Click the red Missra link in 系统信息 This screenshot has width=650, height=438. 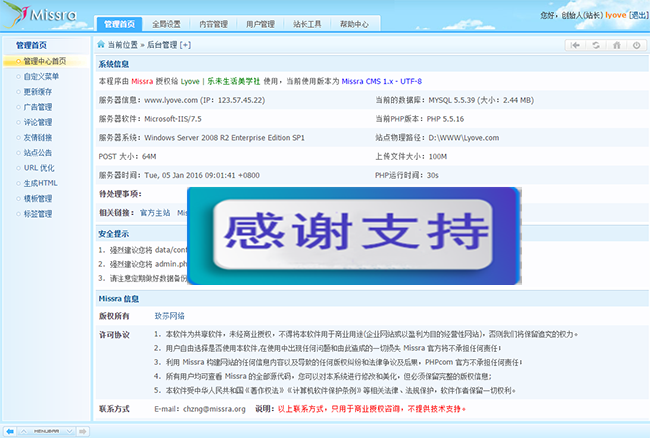[x=142, y=81]
